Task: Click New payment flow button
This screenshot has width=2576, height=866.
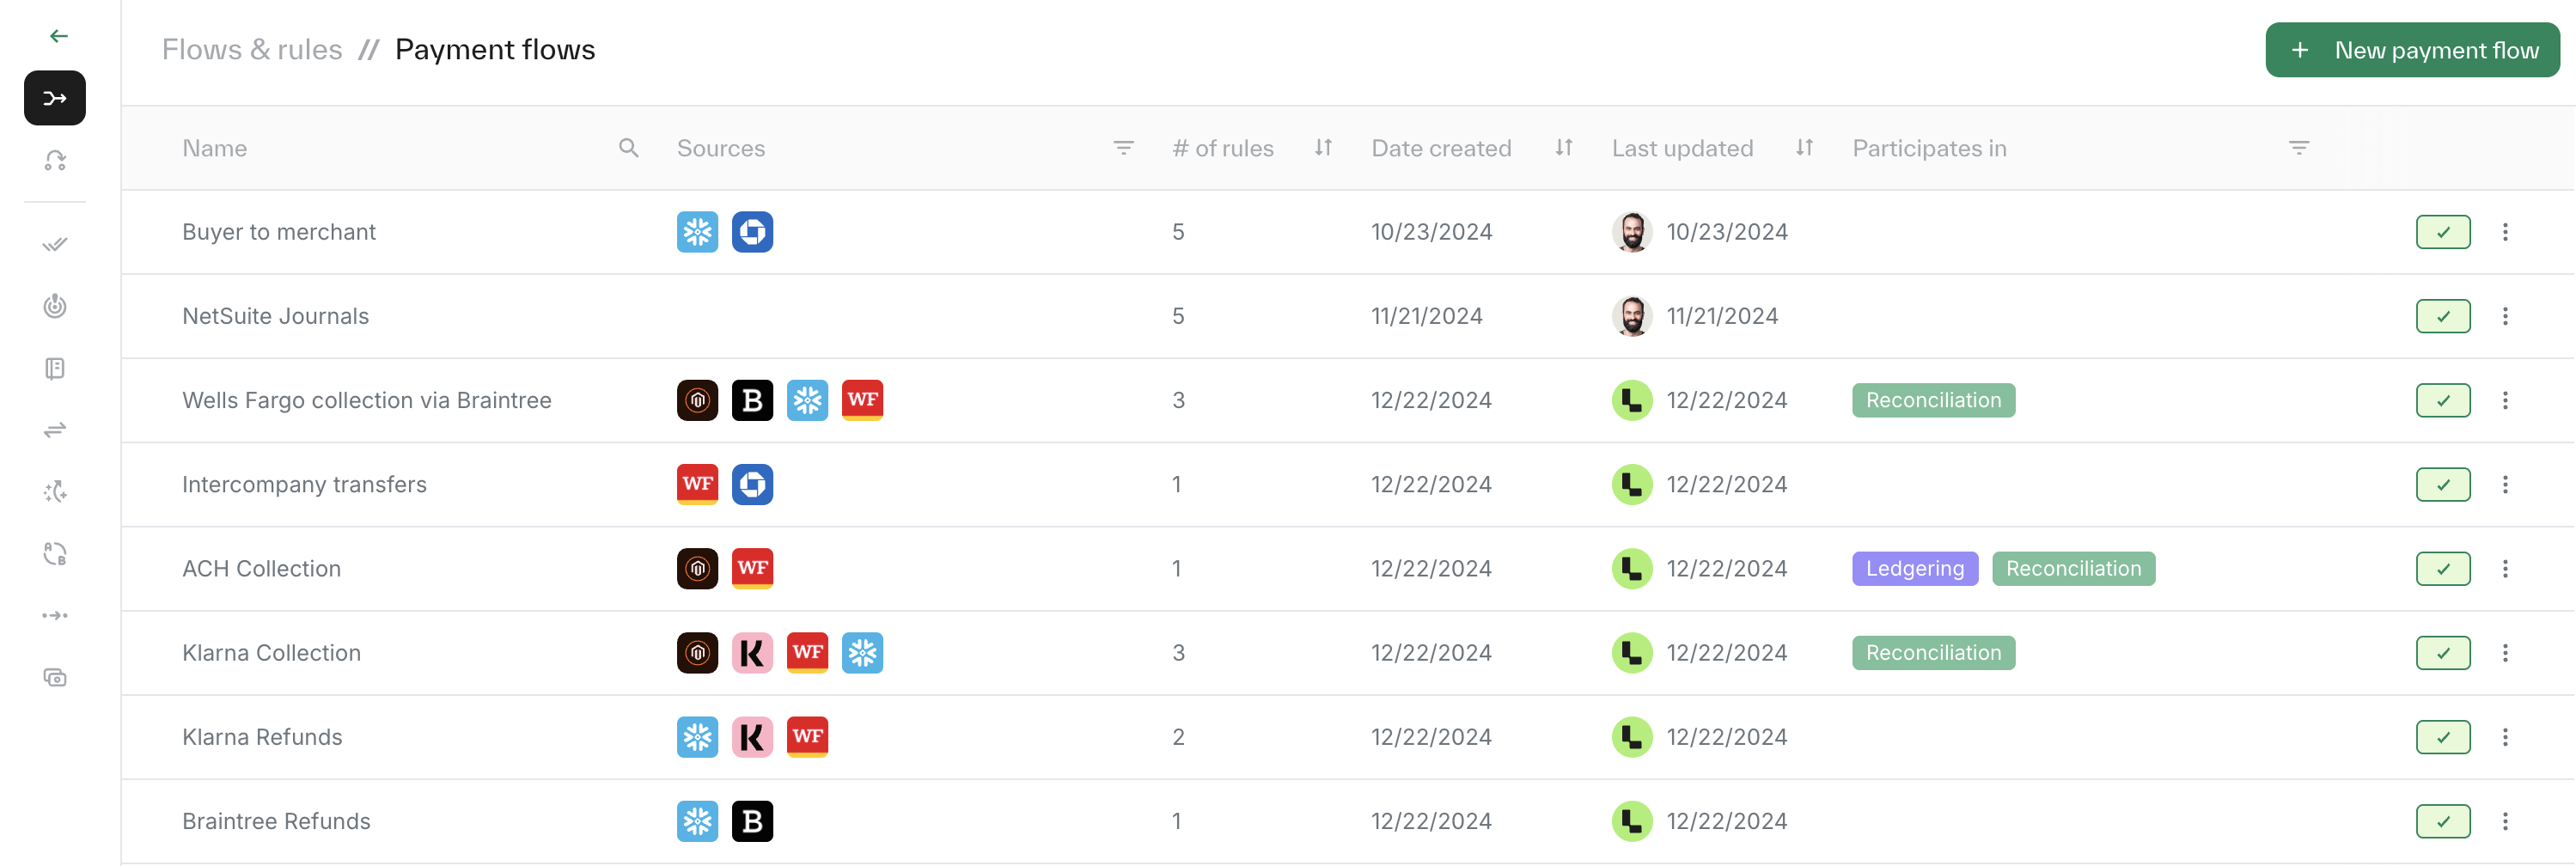Action: click(x=2411, y=50)
